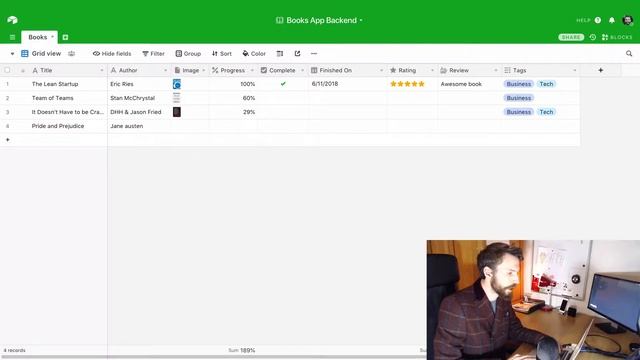
Task: Add a new record row
Action: pyautogui.click(x=7, y=140)
